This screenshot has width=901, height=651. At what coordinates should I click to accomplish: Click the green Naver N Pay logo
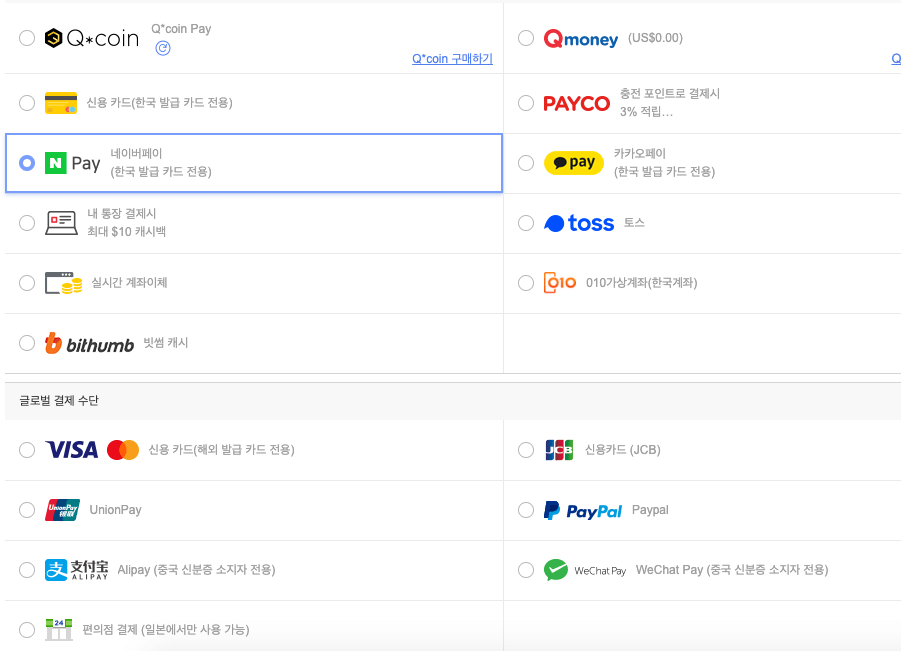pos(72,163)
